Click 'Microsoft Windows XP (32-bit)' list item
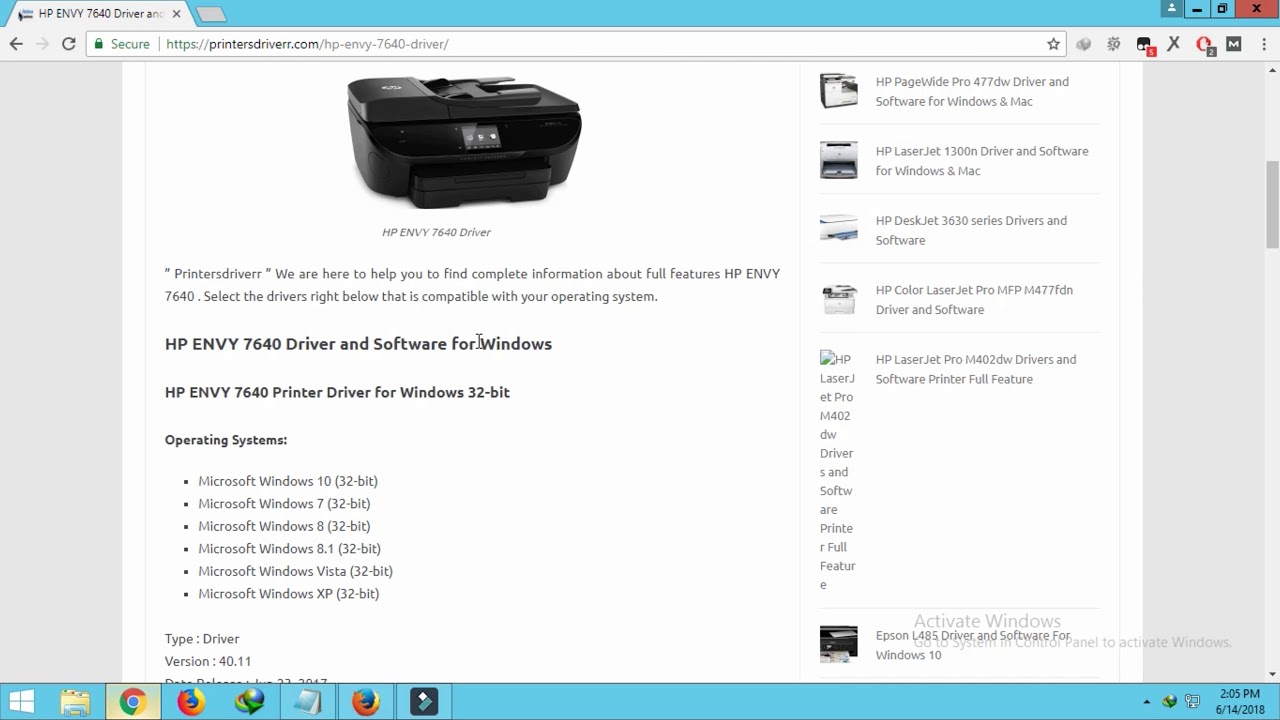 point(288,594)
